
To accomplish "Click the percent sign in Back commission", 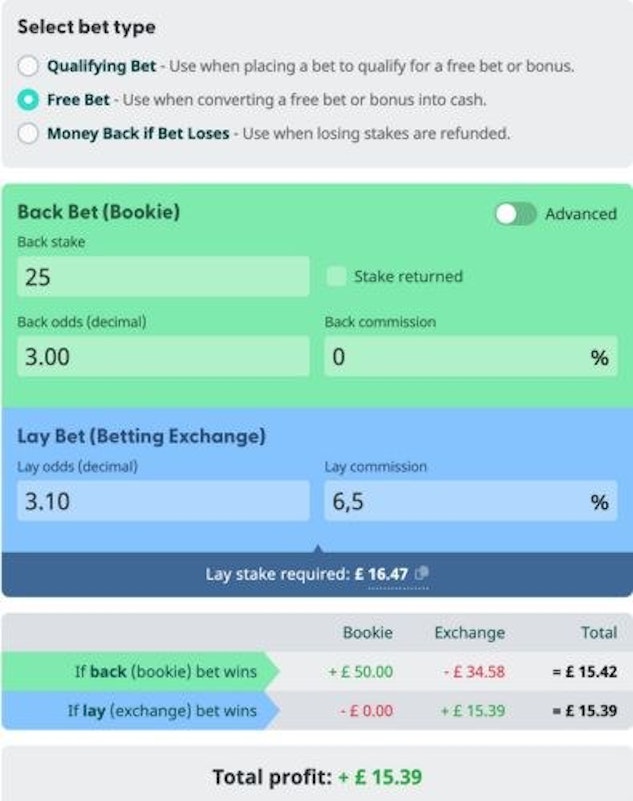I will pyautogui.click(x=599, y=357).
